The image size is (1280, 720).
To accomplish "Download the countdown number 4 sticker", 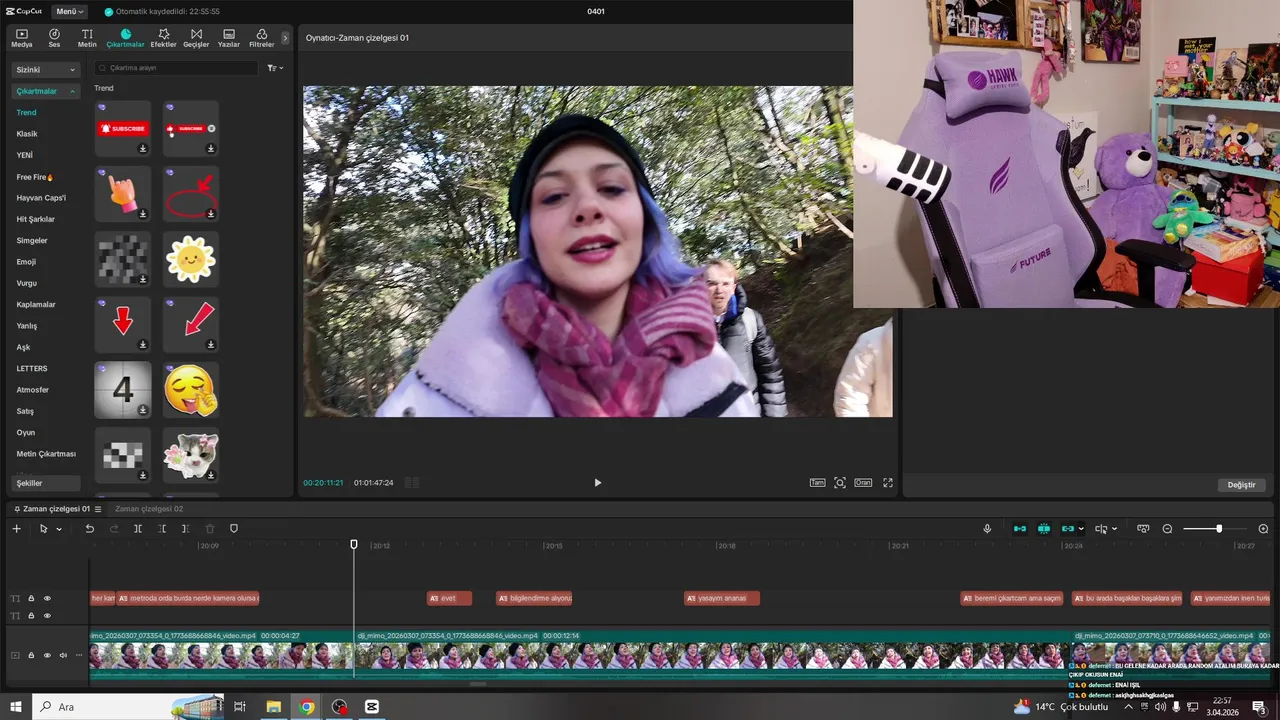I will pyautogui.click(x=143, y=410).
